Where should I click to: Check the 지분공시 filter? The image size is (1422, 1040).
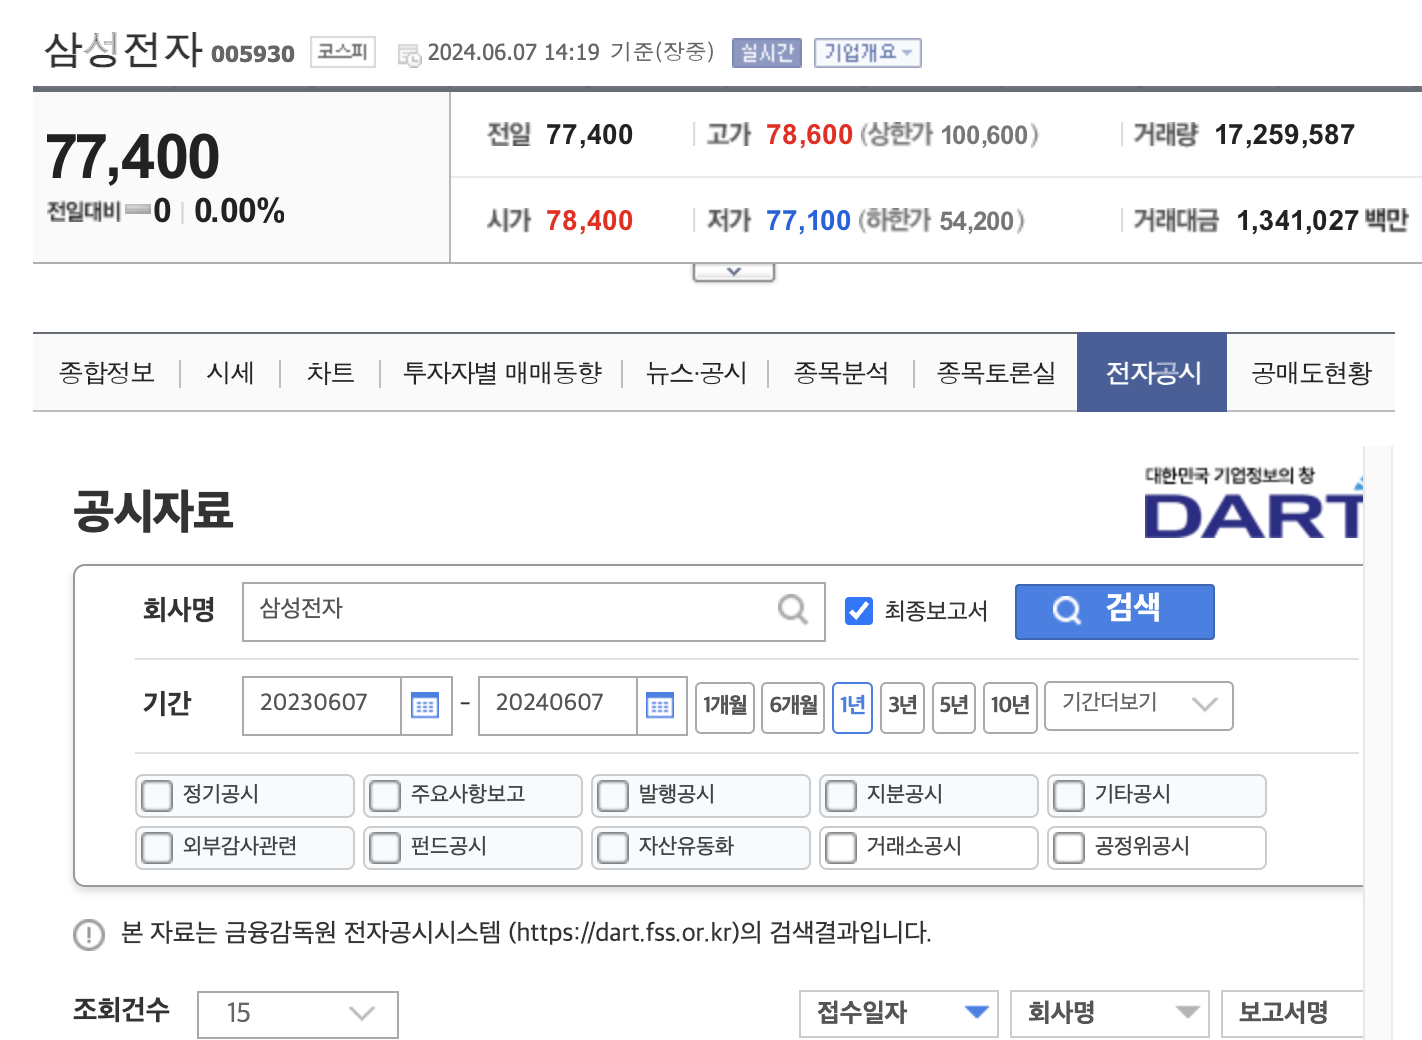[x=841, y=796]
